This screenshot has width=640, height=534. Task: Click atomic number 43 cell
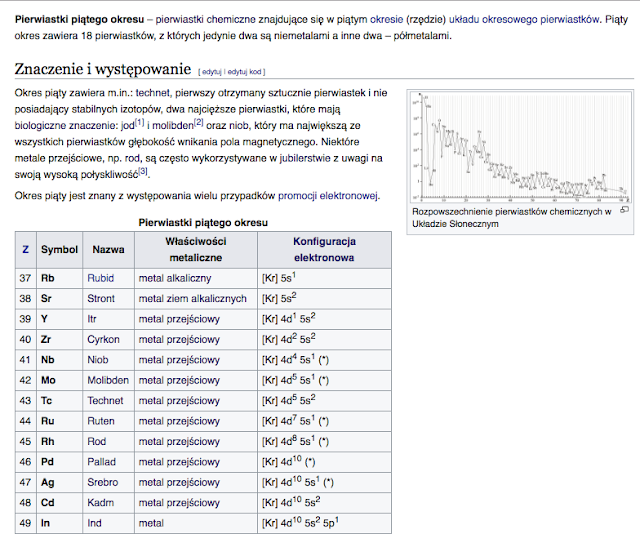[26, 400]
